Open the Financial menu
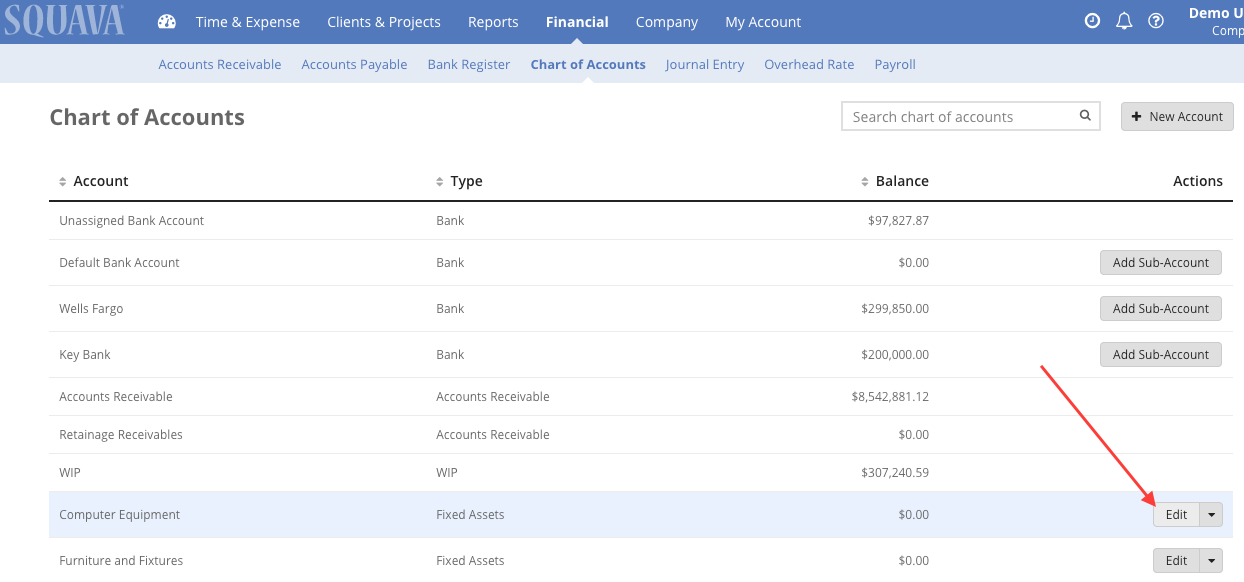The height and width of the screenshot is (582, 1244). (x=577, y=21)
